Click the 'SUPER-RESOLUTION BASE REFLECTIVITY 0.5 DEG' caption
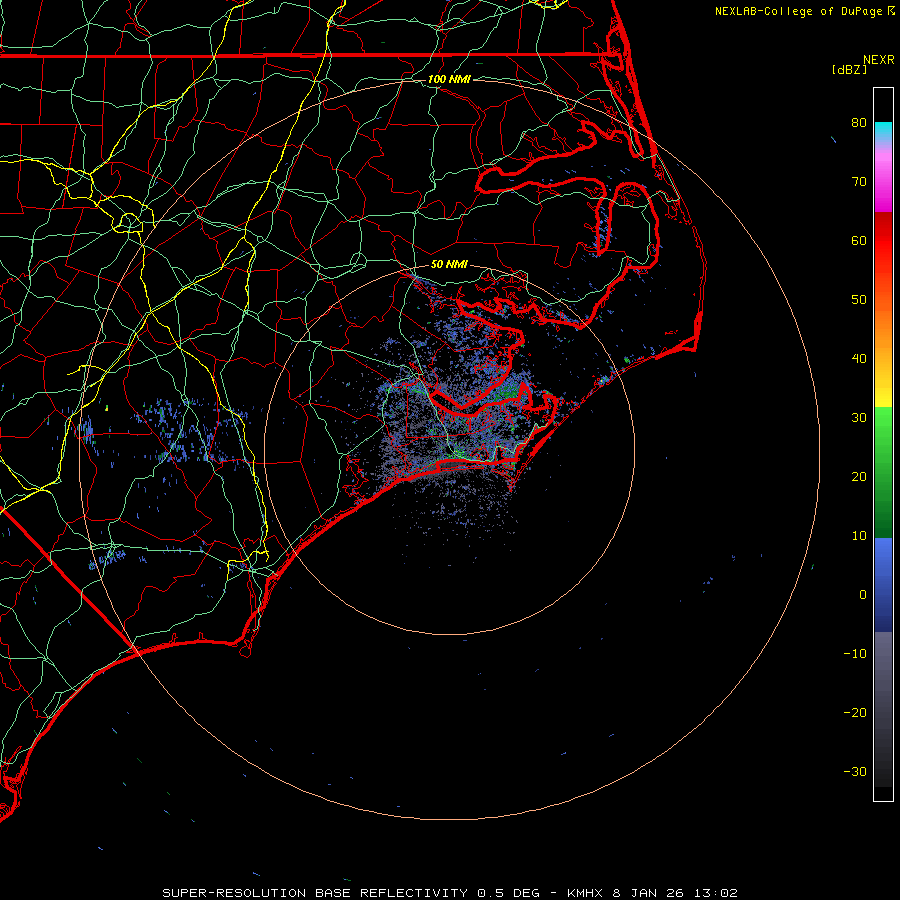The width and height of the screenshot is (900, 900). click(x=351, y=893)
